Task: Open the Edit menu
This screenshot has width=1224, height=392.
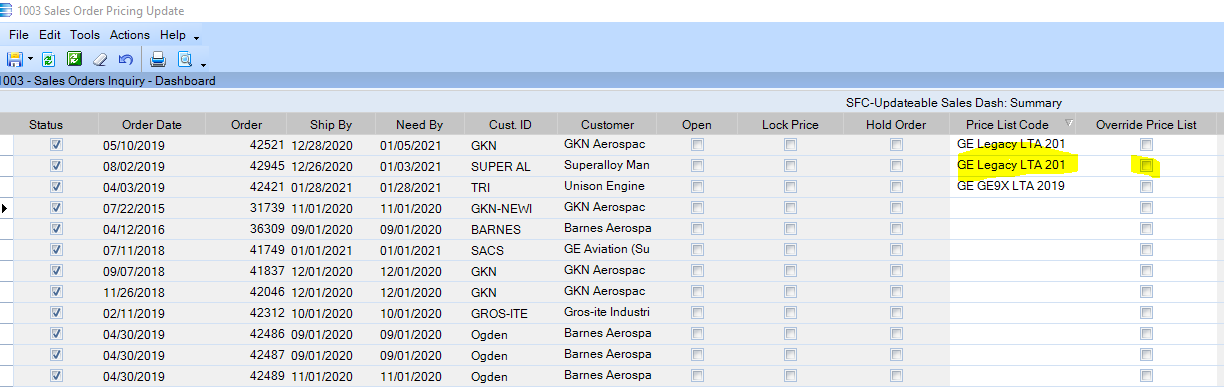Action: pyautogui.click(x=50, y=35)
